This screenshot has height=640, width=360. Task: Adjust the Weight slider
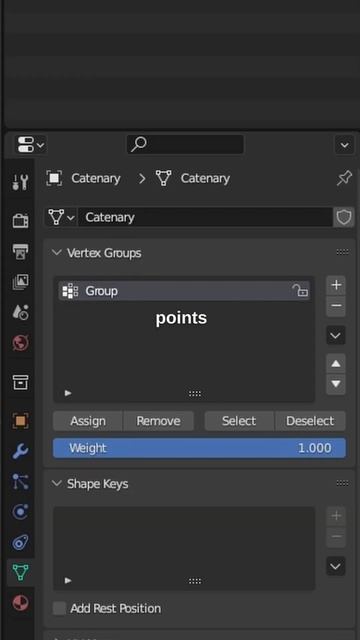(x=199, y=448)
